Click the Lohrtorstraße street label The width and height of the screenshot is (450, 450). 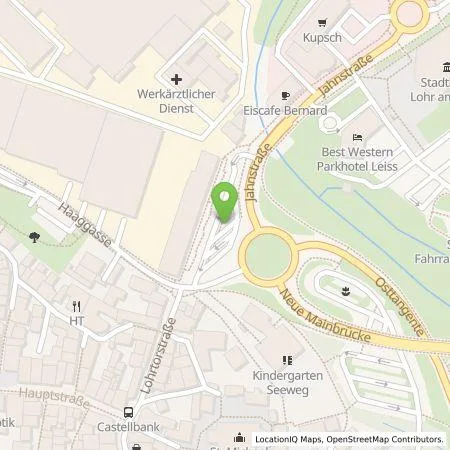[x=159, y=355]
